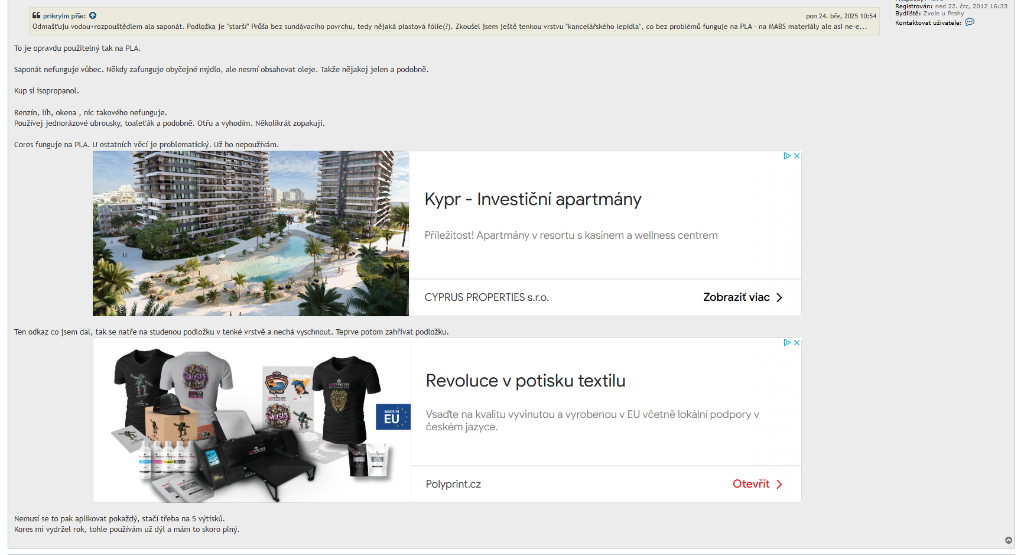The image size is (1024, 555).
Task: Close the Polyprint textile ad with X
Action: (x=797, y=343)
